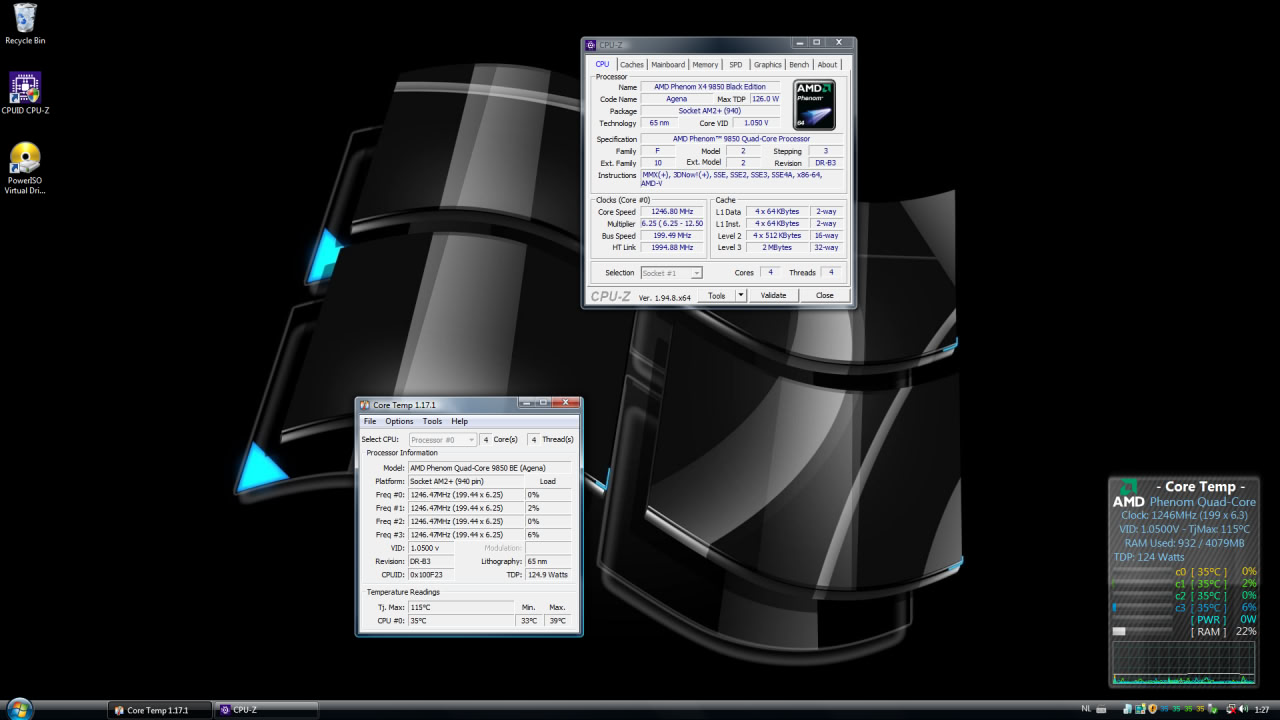Screen dimensions: 1280x720
Task: Click the c3 core load bar in gadget
Action: (x=1141, y=607)
